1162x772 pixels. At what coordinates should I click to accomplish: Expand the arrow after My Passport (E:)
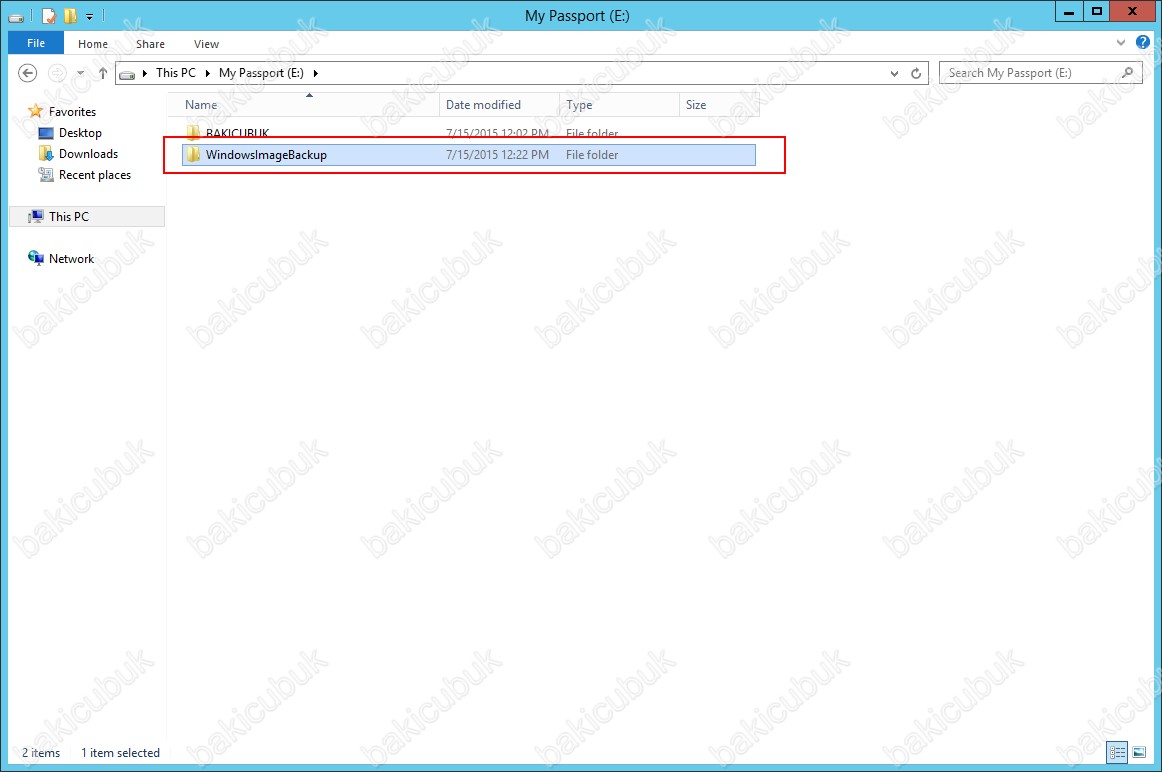click(x=316, y=73)
